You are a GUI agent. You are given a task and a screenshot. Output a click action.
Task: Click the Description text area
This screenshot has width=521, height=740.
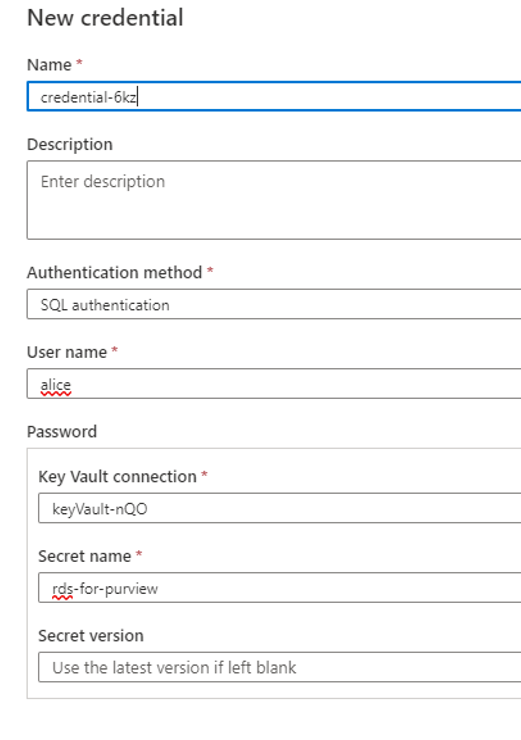[x=274, y=200]
